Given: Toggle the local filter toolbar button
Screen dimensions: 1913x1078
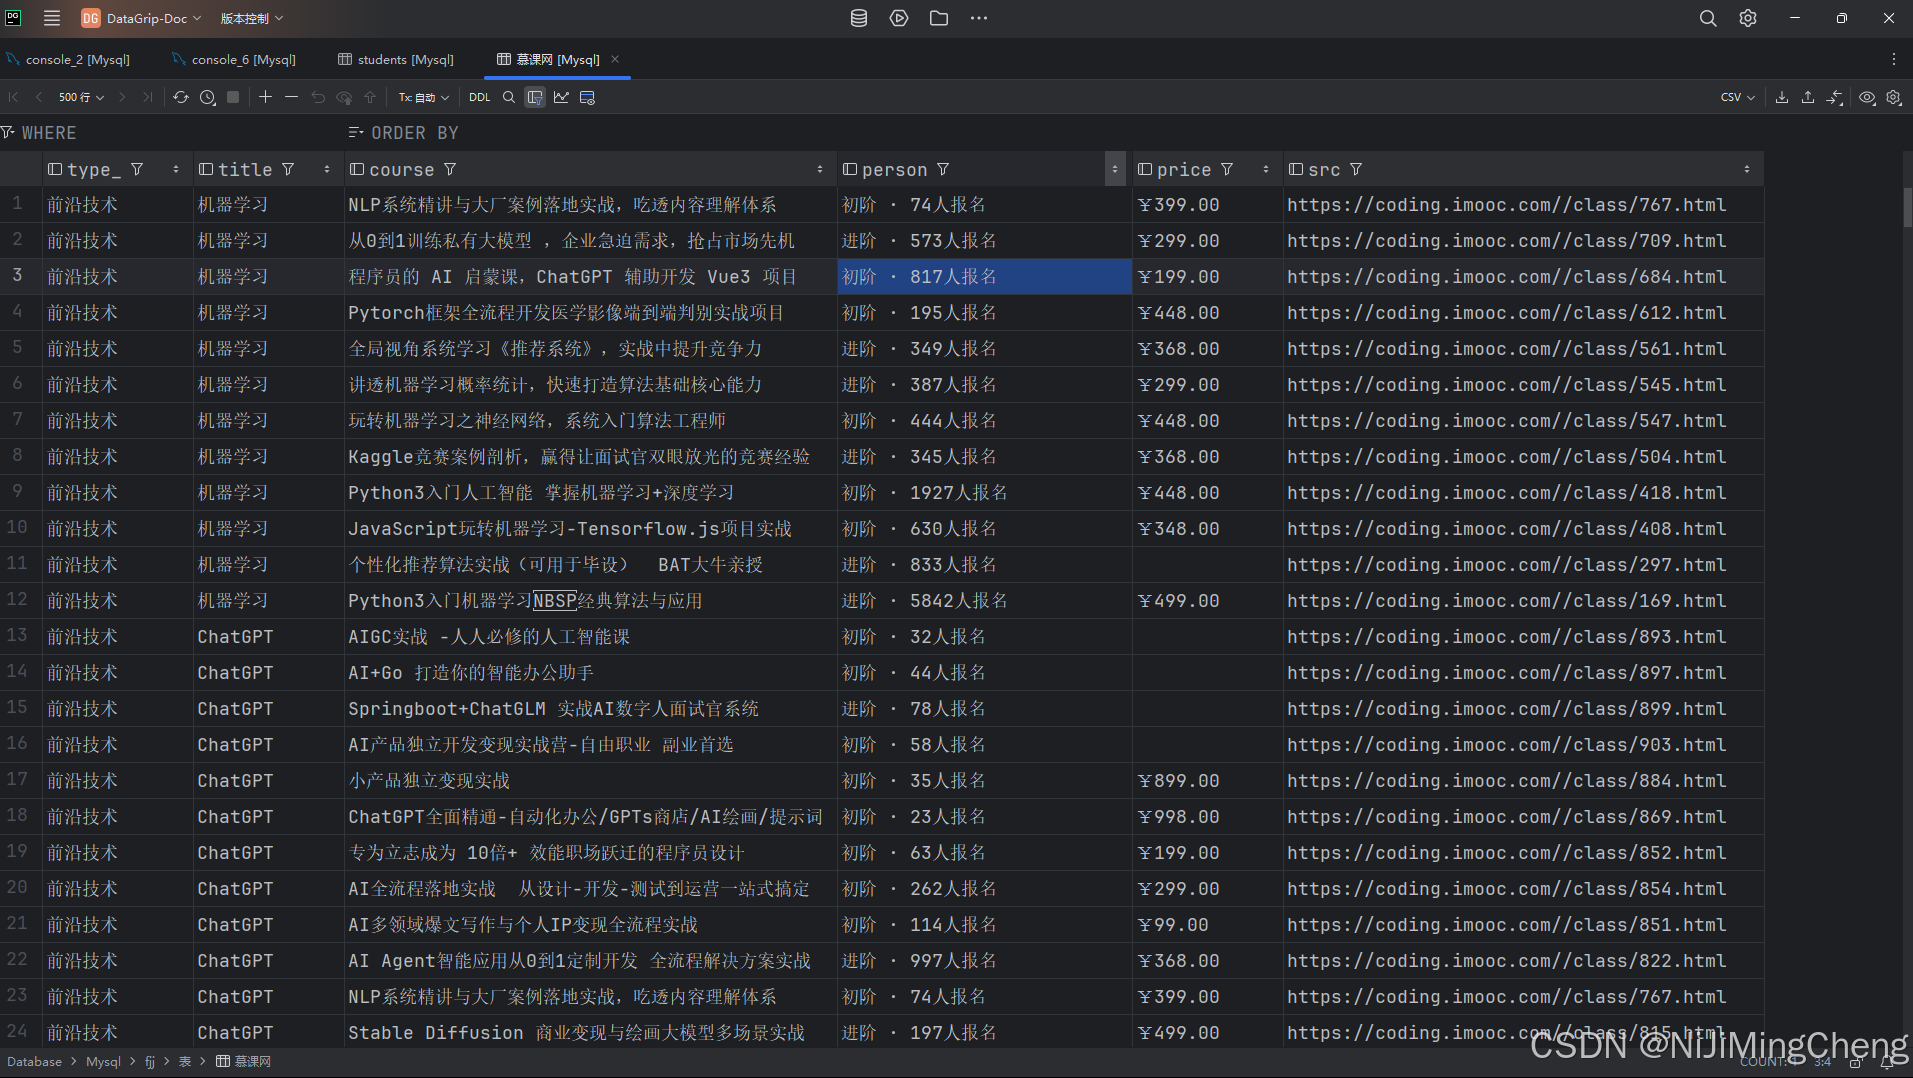Looking at the screenshot, I should coord(535,97).
